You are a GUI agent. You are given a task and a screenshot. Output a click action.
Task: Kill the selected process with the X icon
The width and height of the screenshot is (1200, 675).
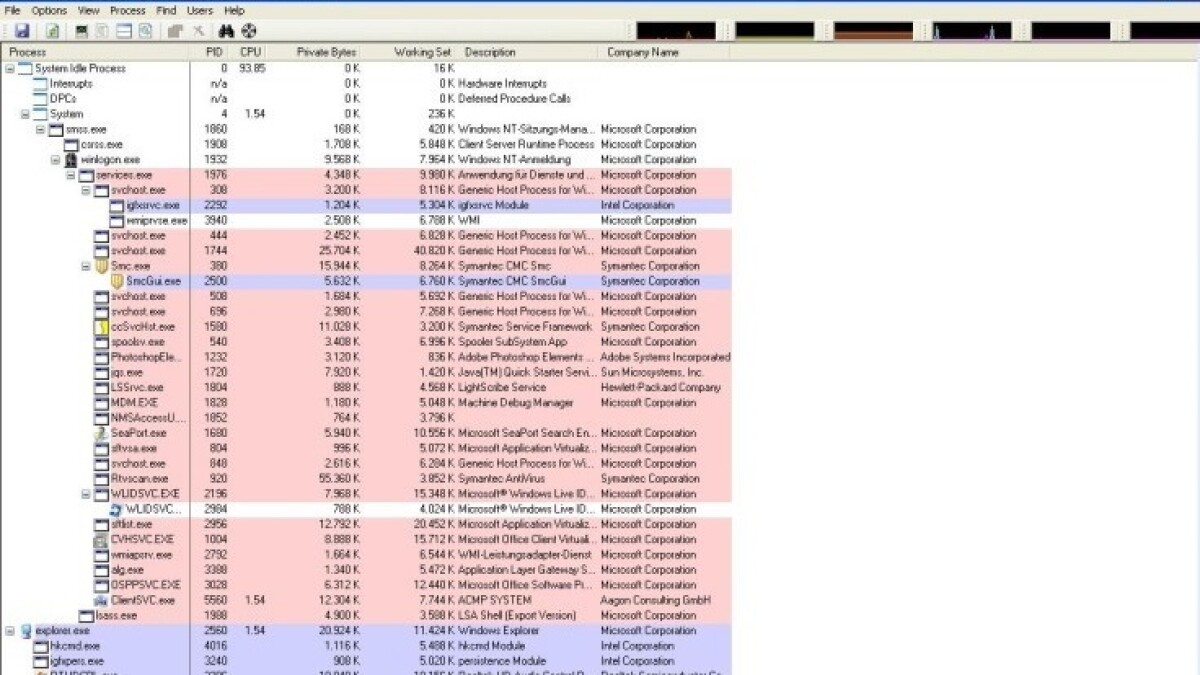coord(198,31)
